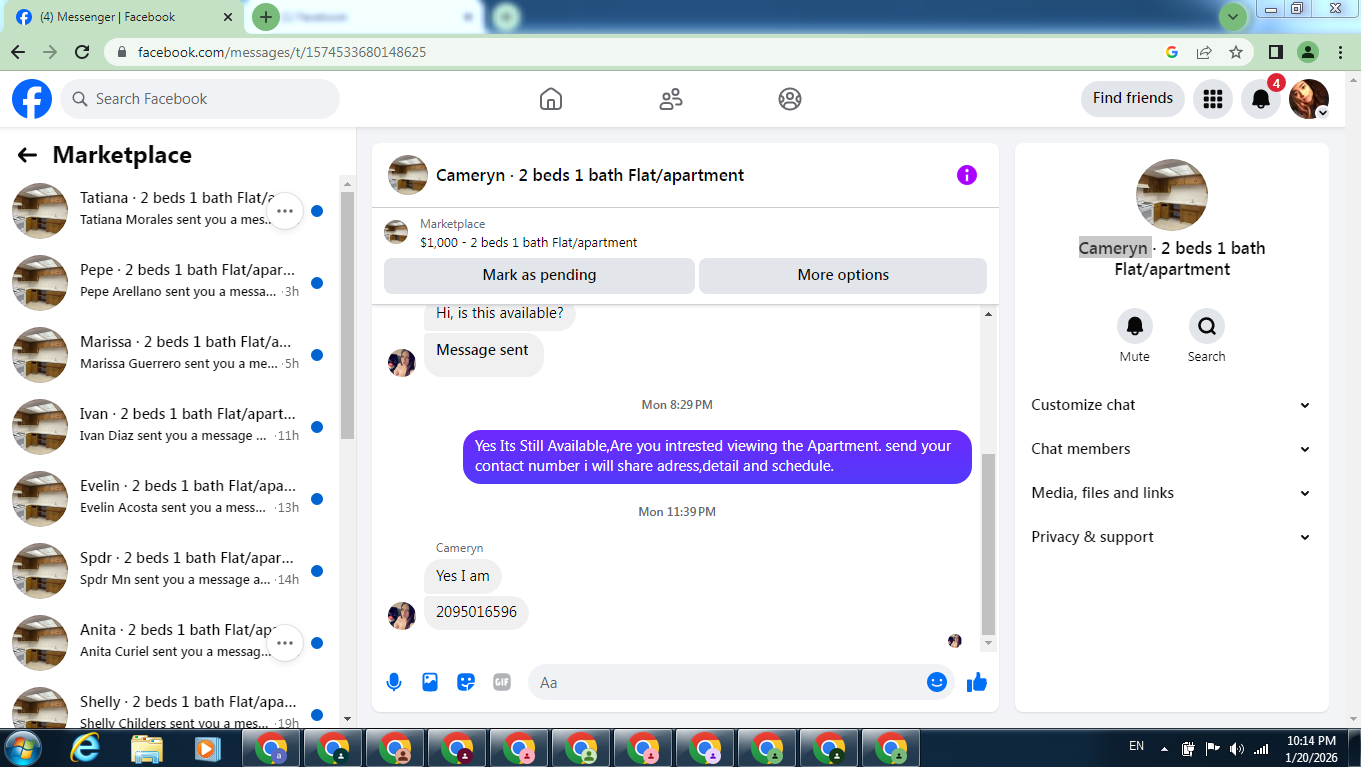Viewport: 1361px width, 767px height.
Task: Open the Facebook home logo
Action: pos(32,99)
